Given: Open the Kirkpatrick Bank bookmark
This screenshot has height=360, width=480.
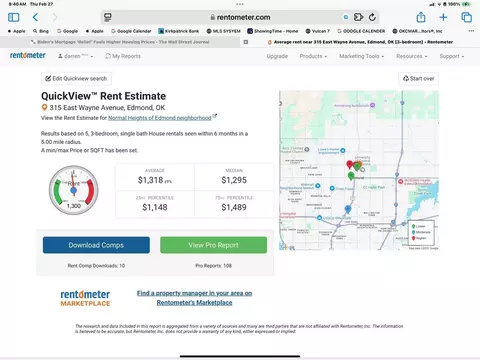Looking at the screenshot, I should tap(179, 31).
